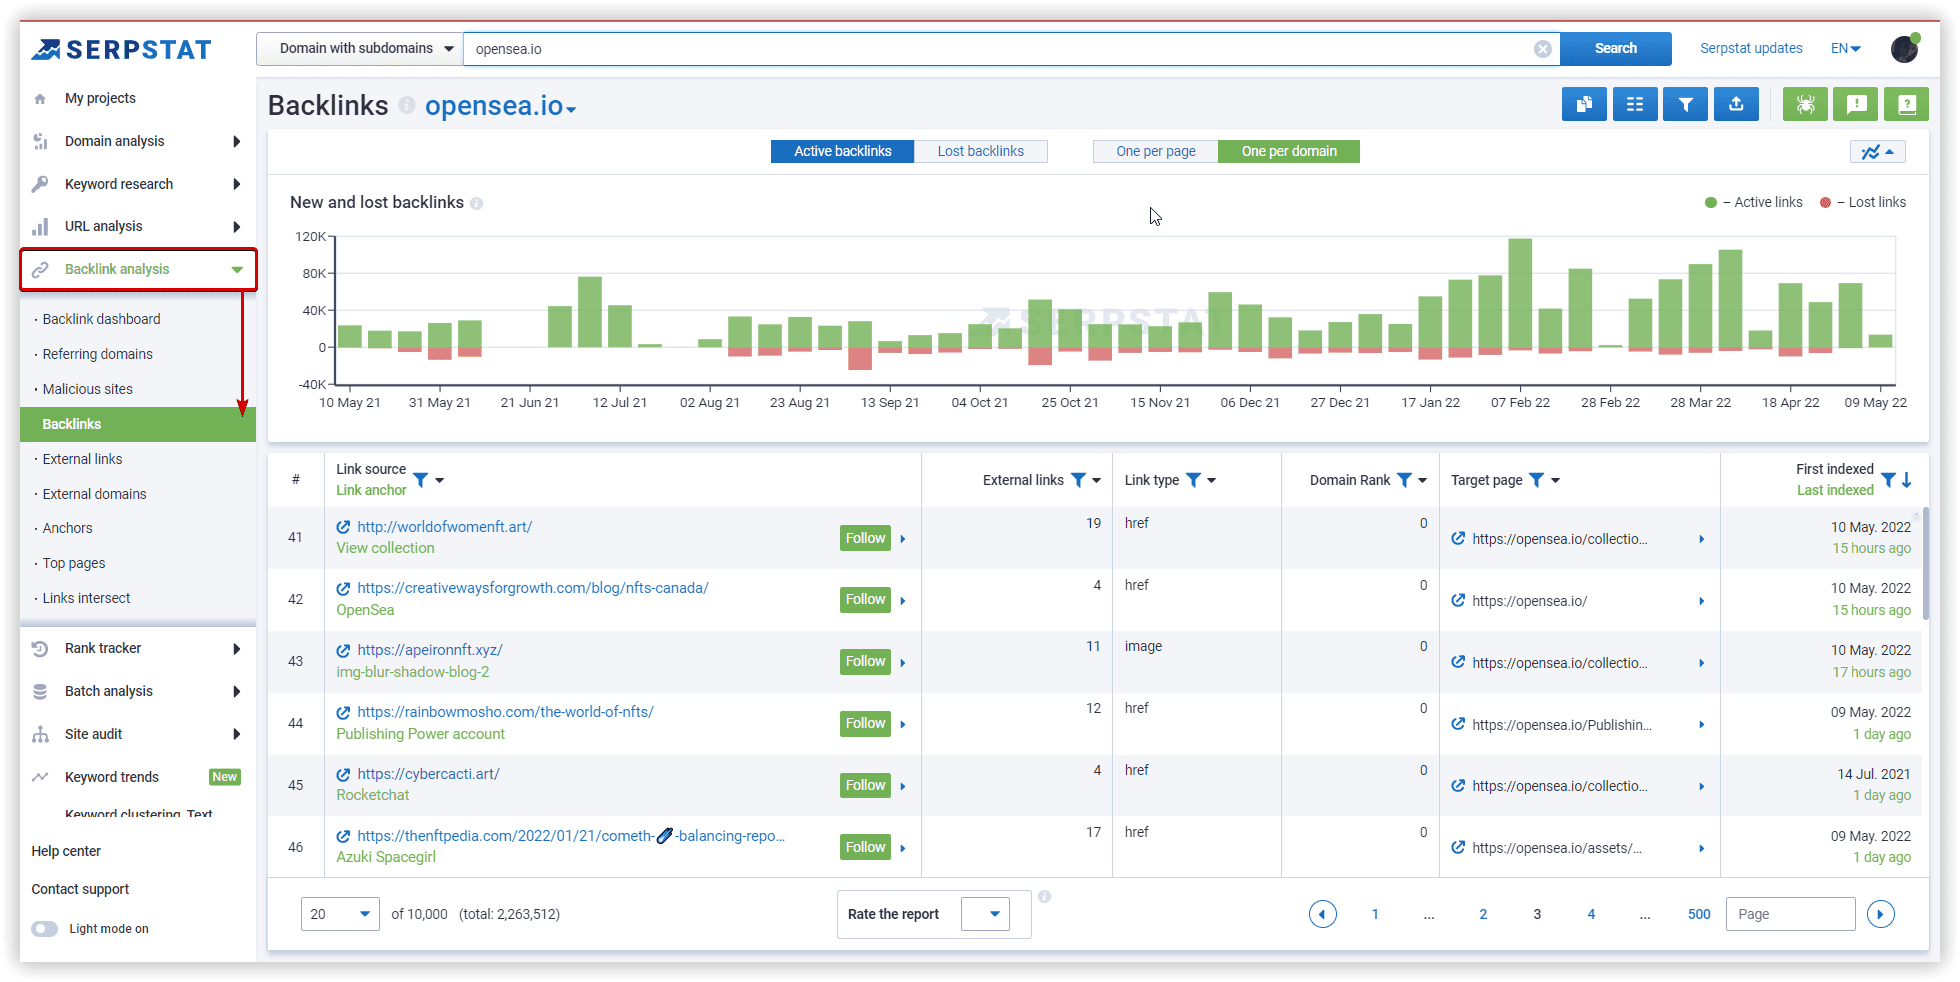This screenshot has height=982, width=1960.
Task: Filter the Target page column
Action: click(x=1537, y=480)
